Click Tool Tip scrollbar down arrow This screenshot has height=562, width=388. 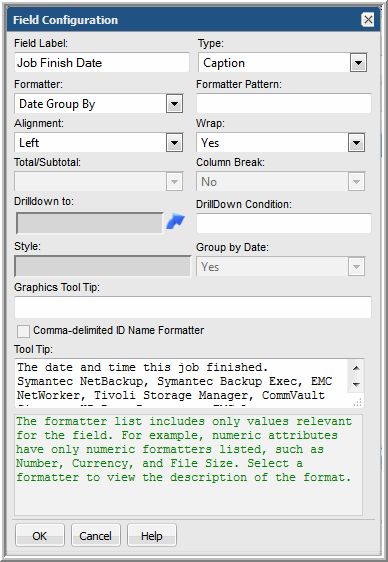[x=356, y=384]
